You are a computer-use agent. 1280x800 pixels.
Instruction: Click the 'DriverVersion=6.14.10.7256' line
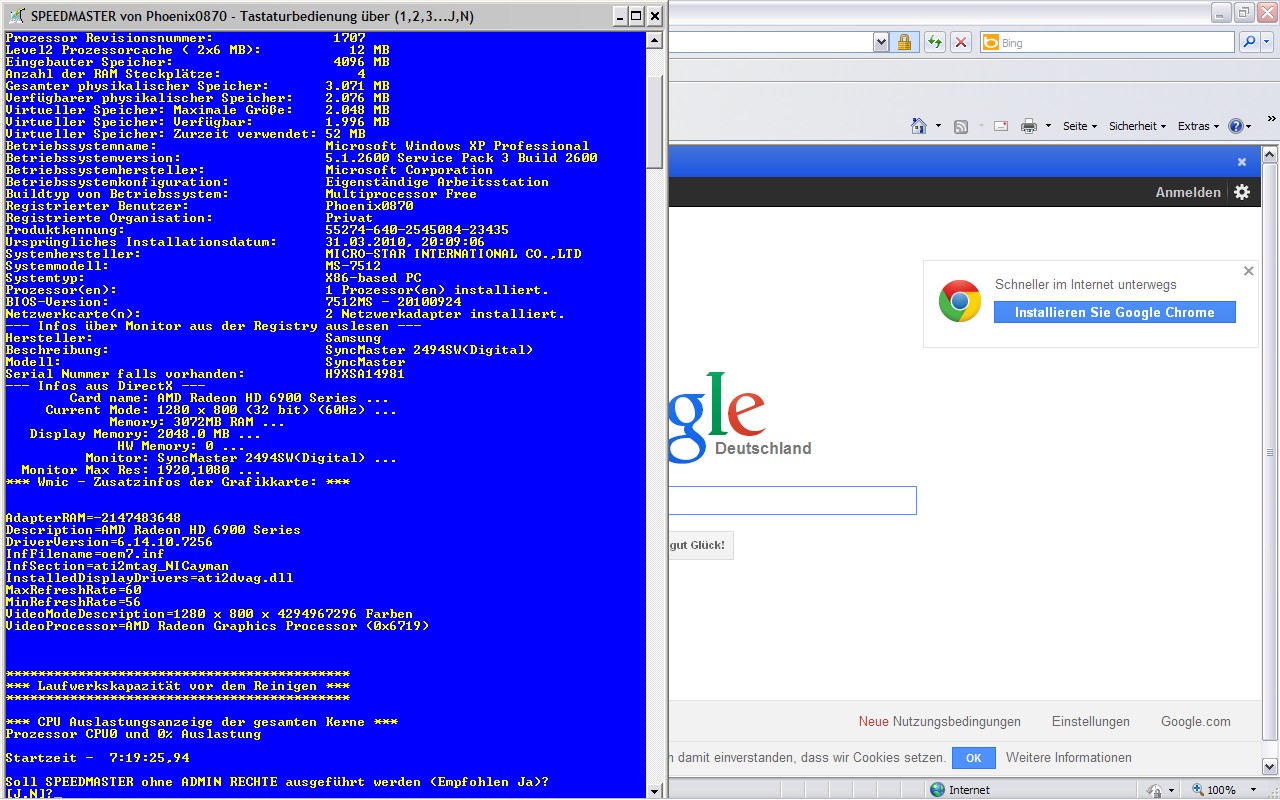pos(109,542)
